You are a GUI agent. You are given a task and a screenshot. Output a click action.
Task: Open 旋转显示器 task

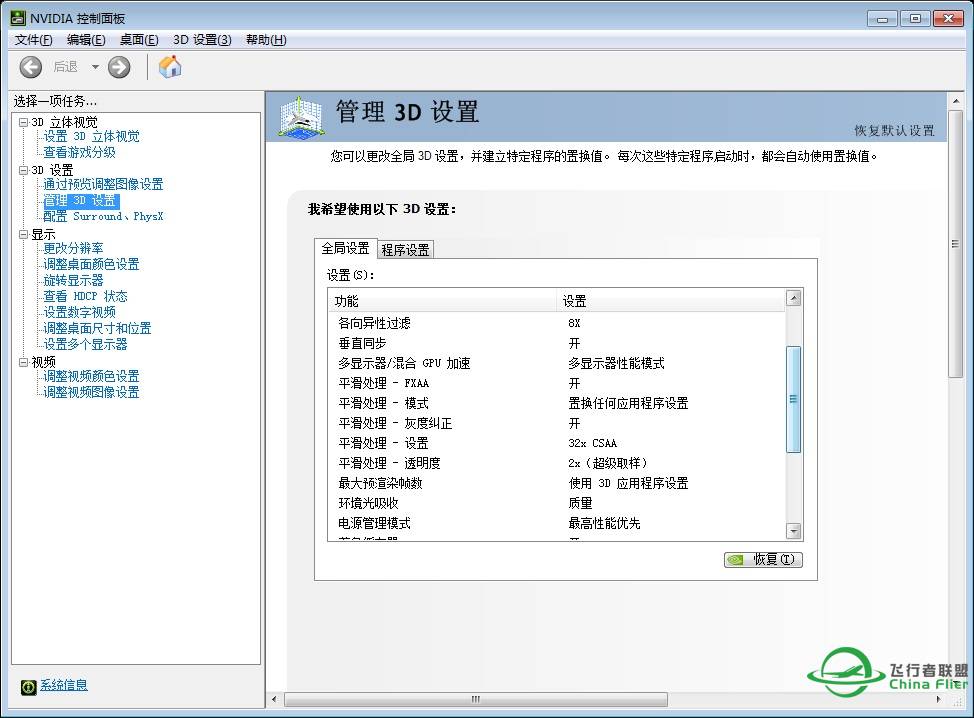[x=73, y=281]
